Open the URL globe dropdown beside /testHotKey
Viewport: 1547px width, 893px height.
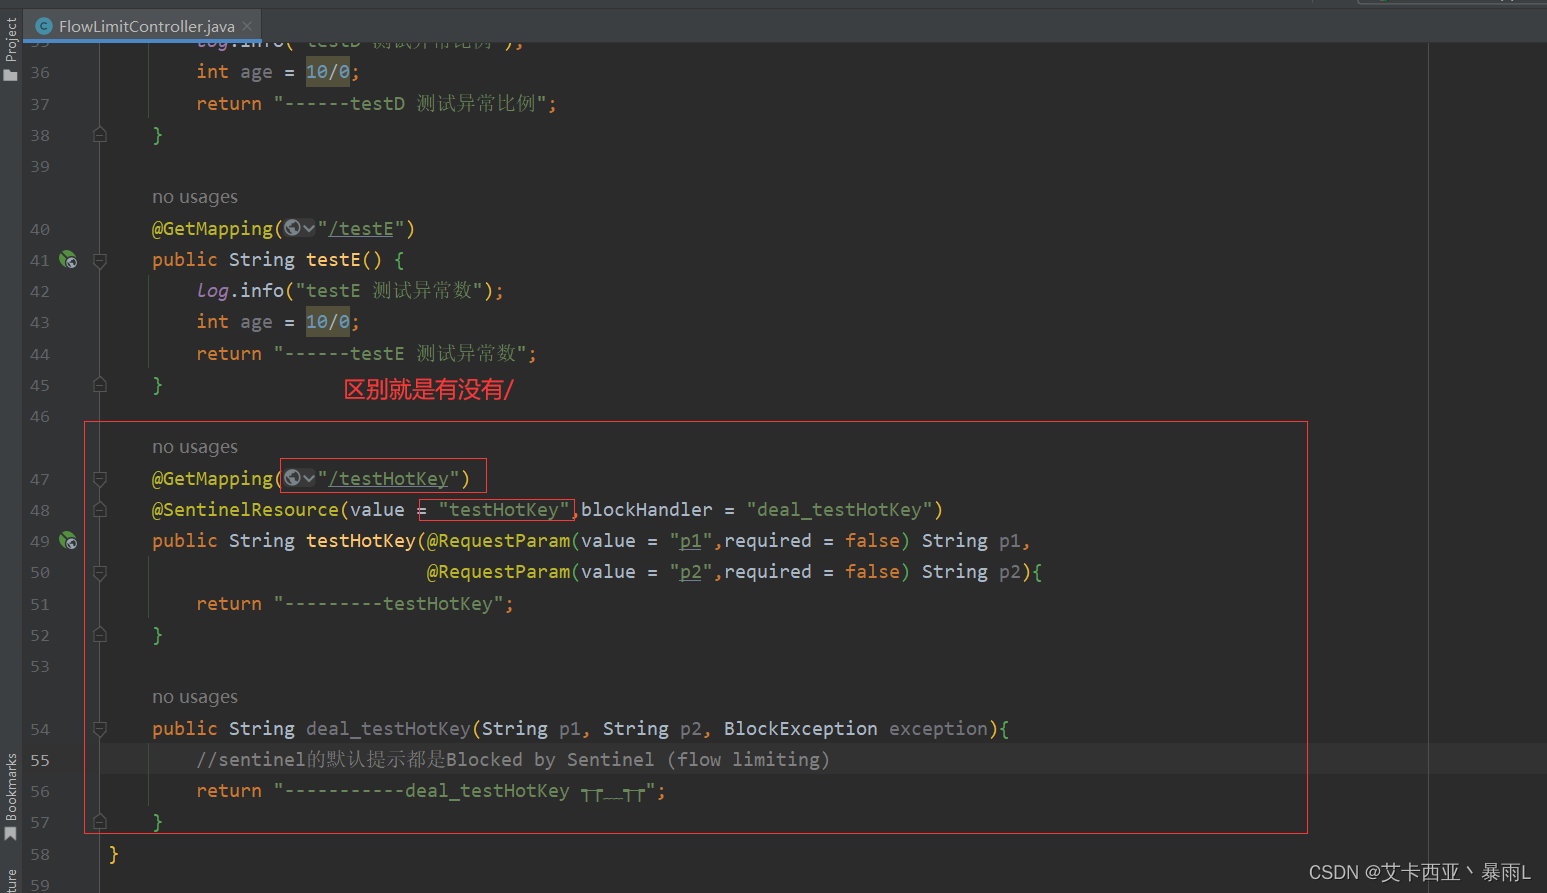click(x=299, y=478)
